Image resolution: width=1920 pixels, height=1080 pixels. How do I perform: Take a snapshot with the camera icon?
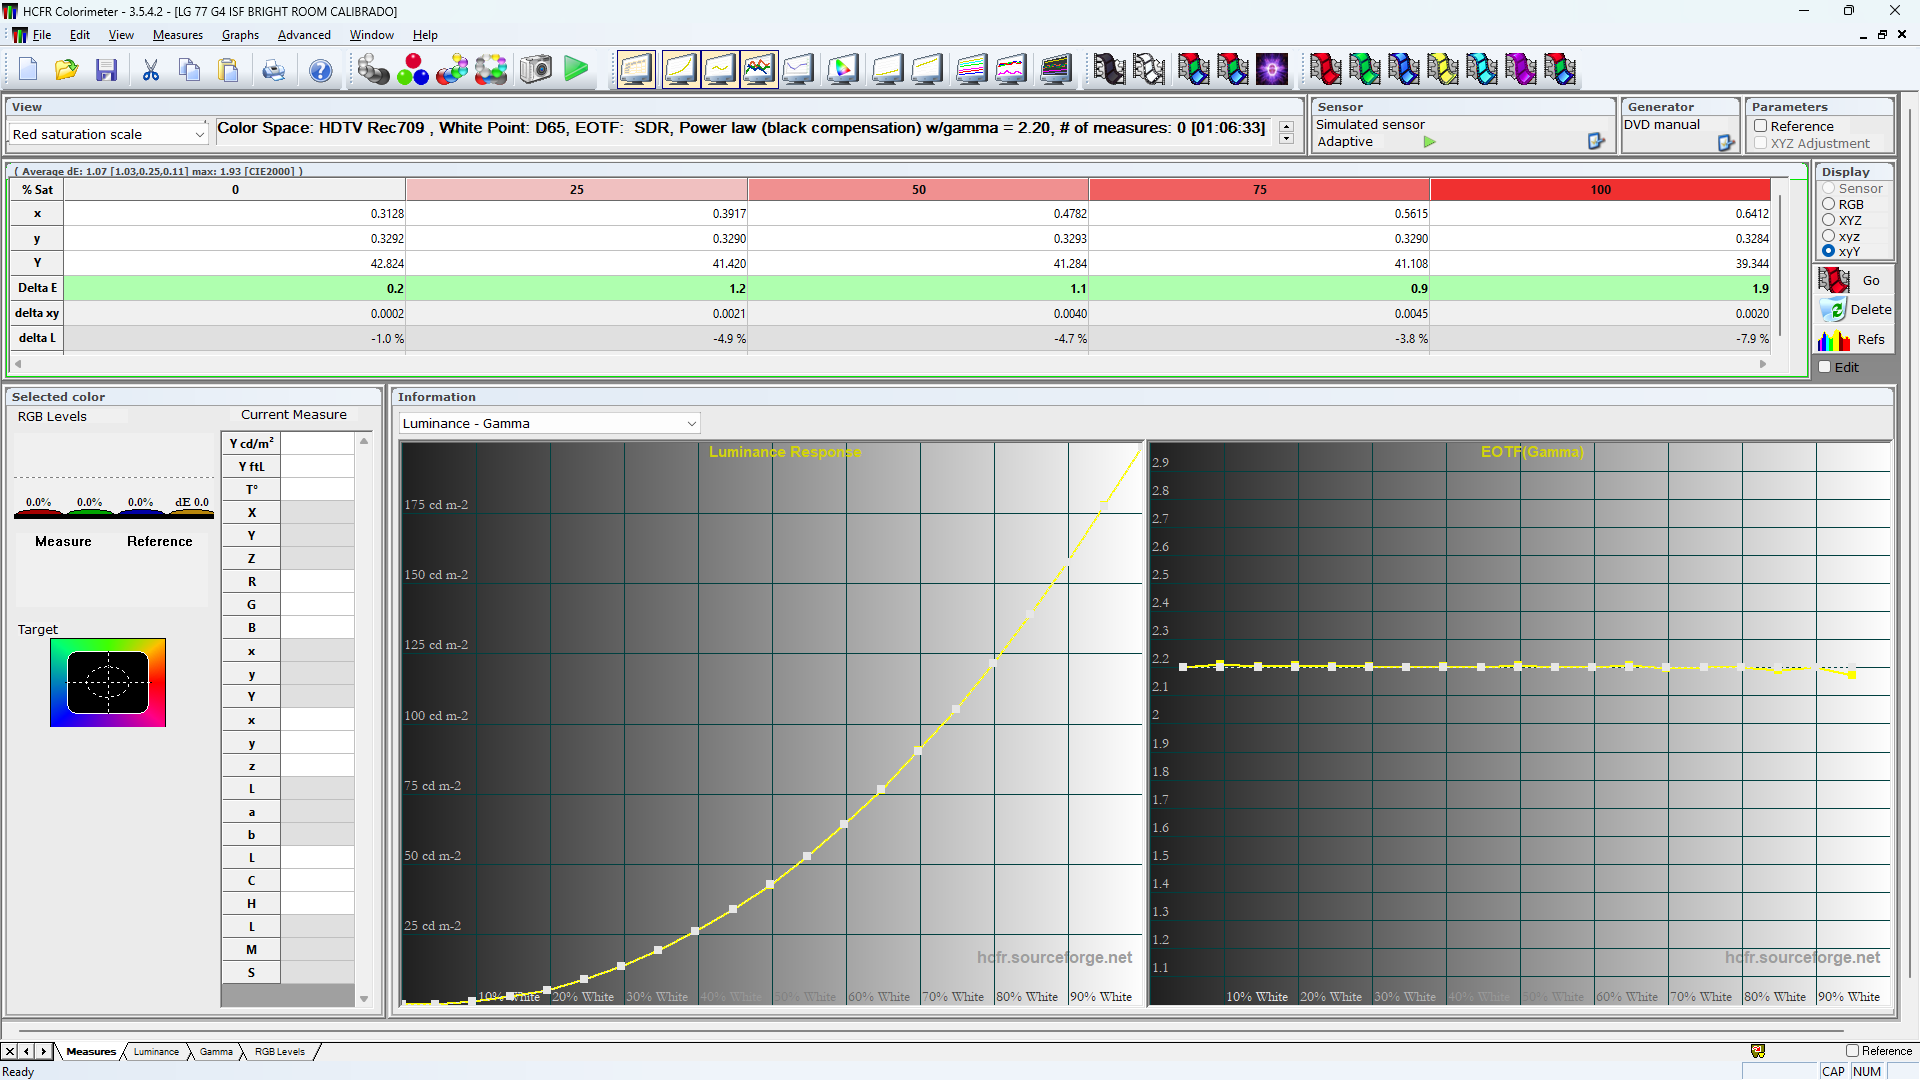point(535,70)
